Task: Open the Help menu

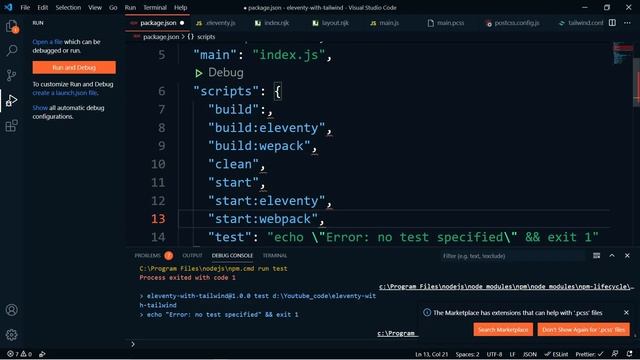Action: tap(180, 7)
